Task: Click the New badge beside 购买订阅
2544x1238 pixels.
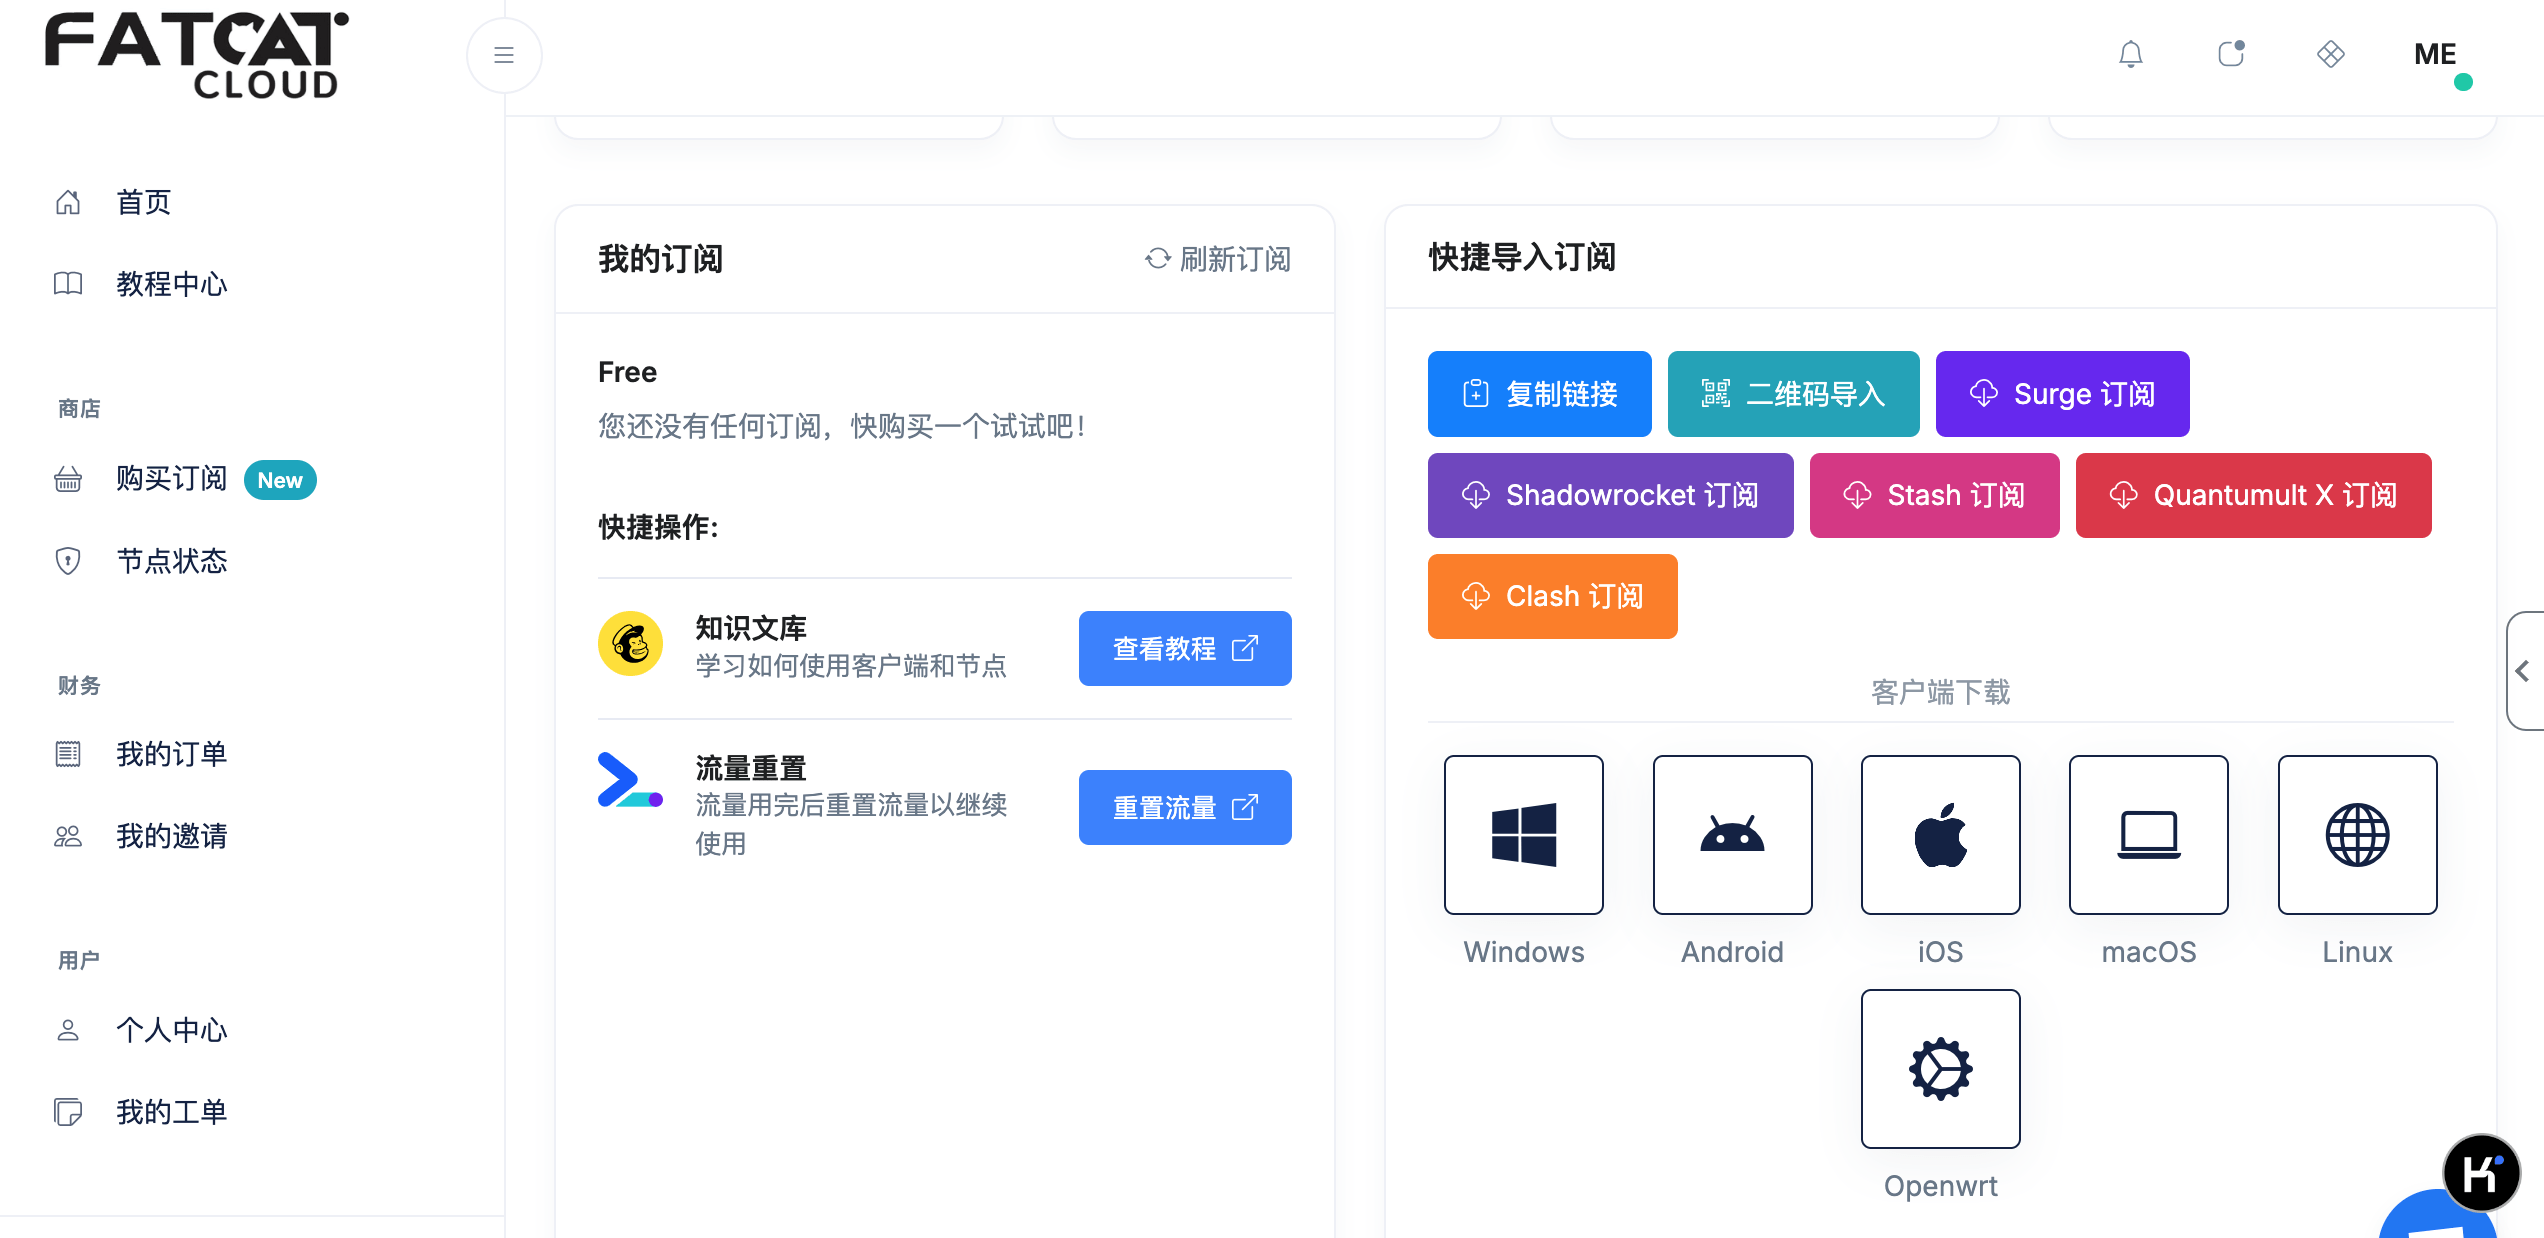Action: (280, 480)
